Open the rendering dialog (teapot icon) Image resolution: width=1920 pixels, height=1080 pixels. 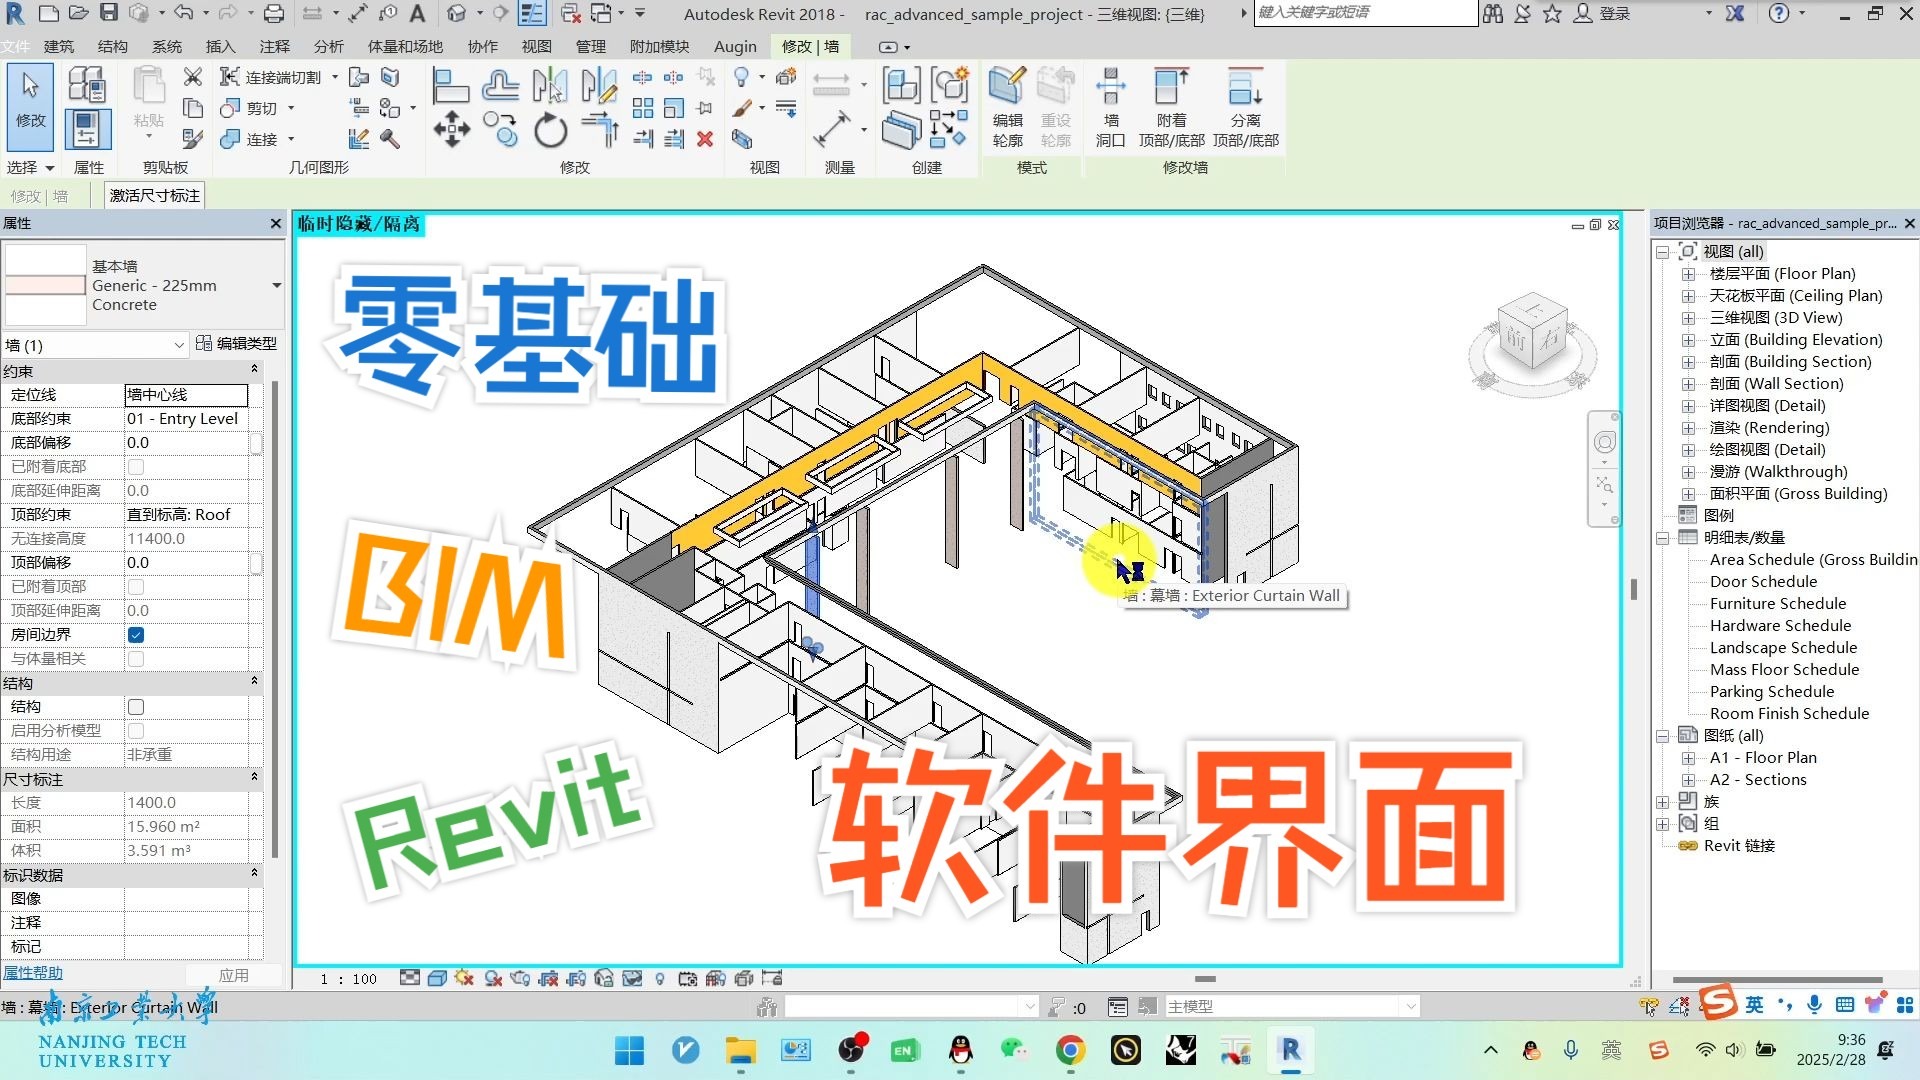[x=518, y=978]
